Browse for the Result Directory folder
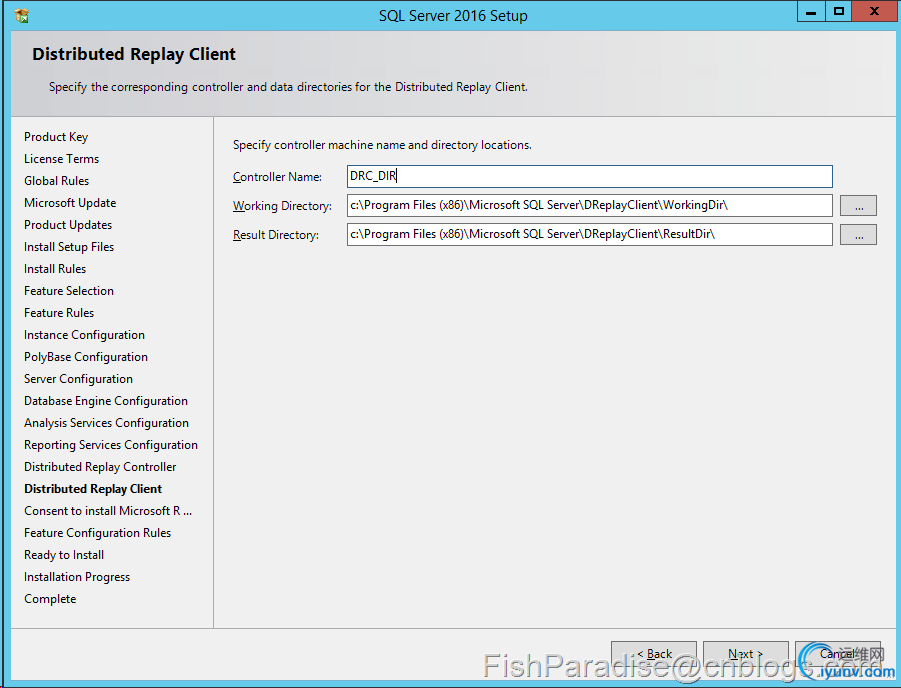Screen dimensions: 901x688 pyautogui.click(x=858, y=235)
